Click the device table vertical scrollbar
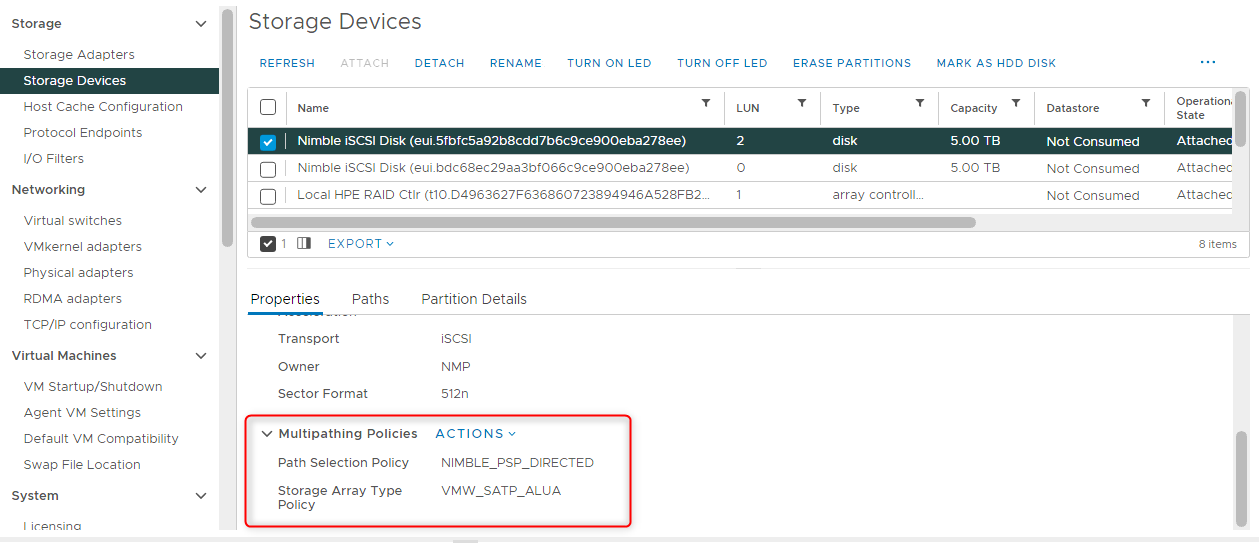1259x543 pixels. click(x=1240, y=120)
